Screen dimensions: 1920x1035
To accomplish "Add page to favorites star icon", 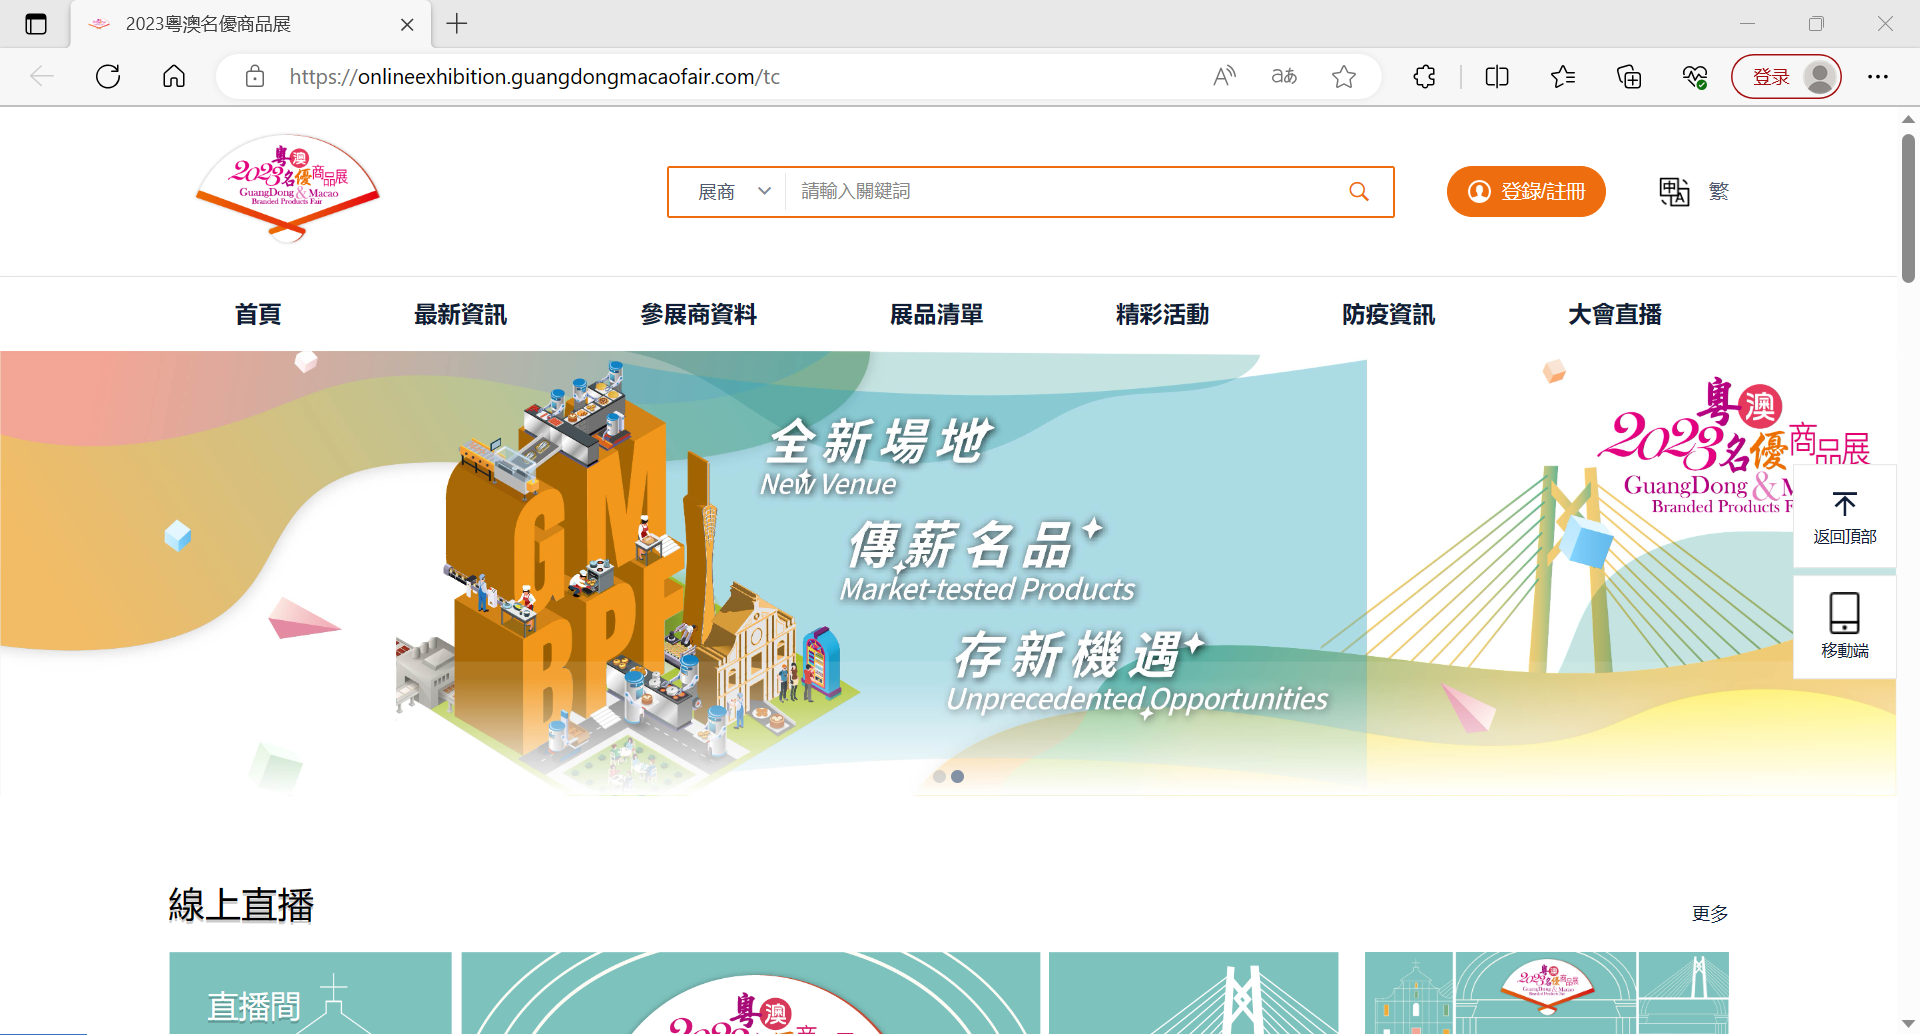I will click(1343, 77).
